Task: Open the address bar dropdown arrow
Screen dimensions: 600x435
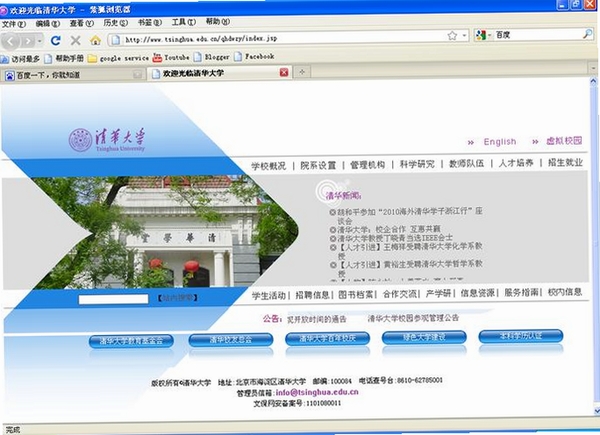Action: point(464,36)
